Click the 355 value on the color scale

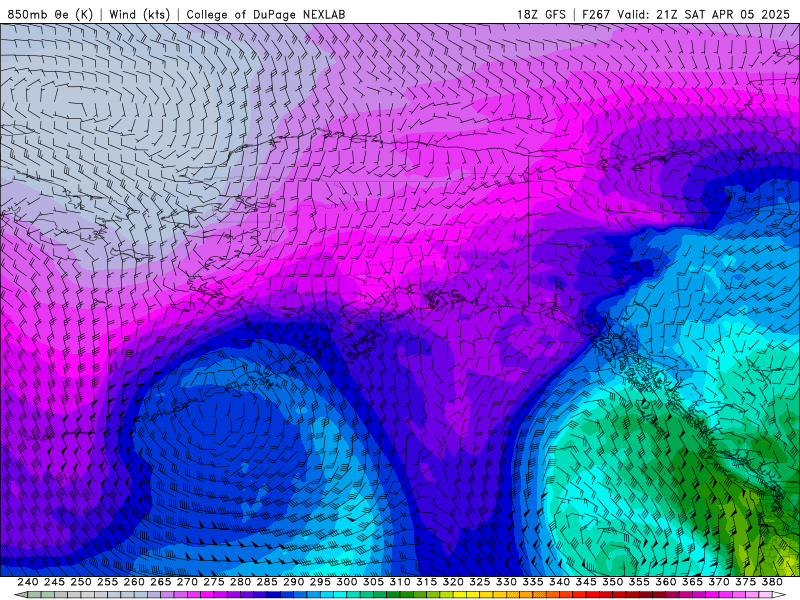[x=639, y=582]
